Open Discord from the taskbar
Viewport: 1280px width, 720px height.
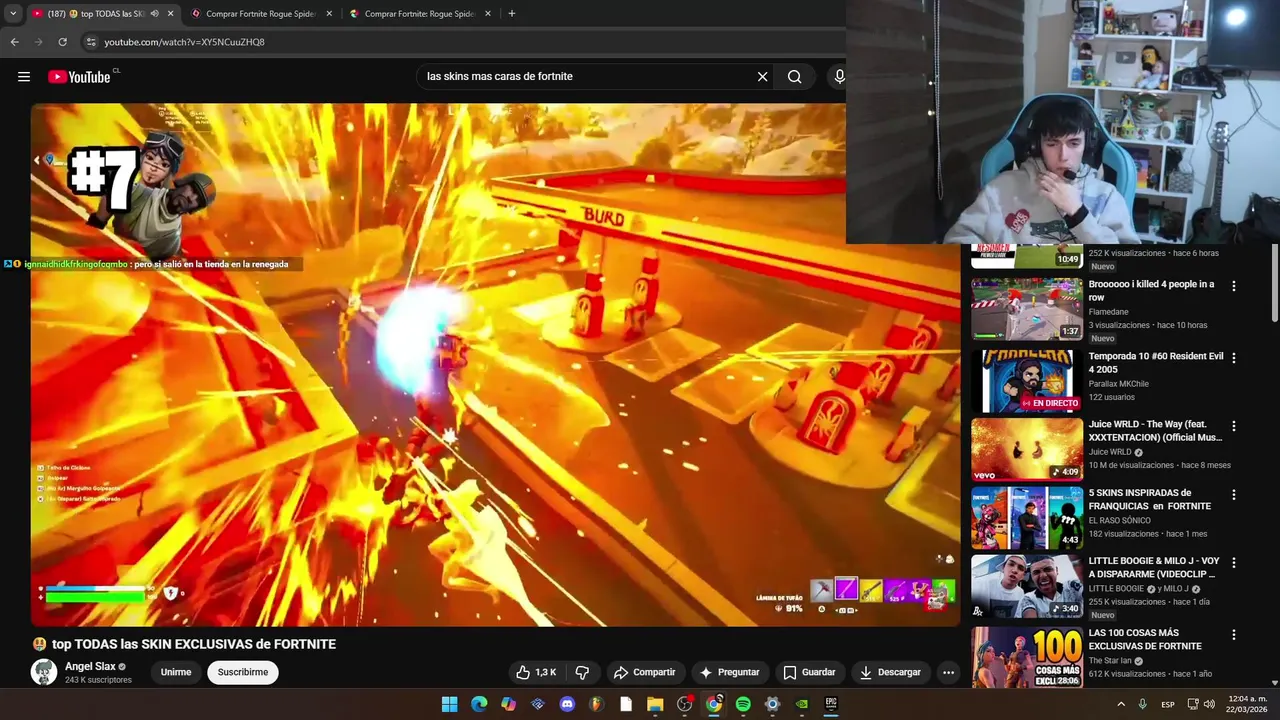coord(567,704)
